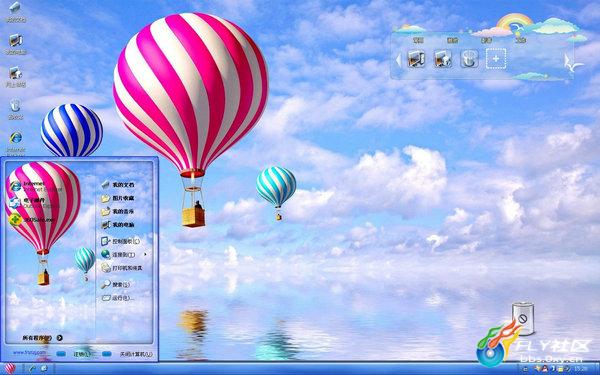
Task: Click the Turn Off Computer button
Action: point(128,354)
